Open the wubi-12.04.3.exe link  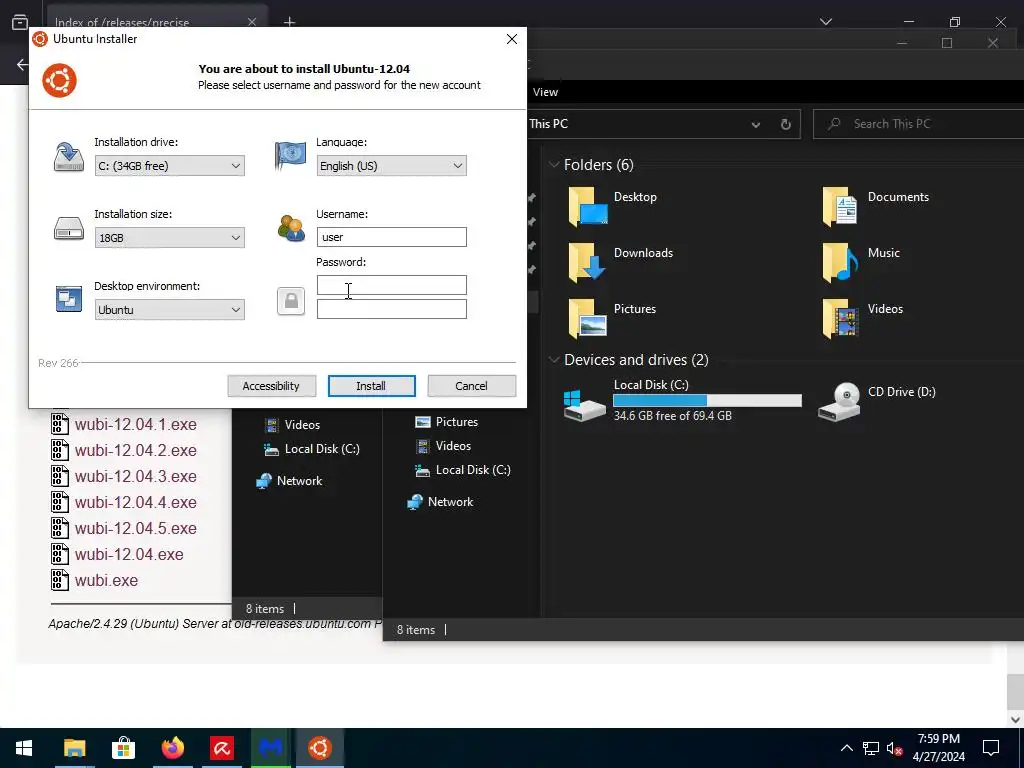[135, 477]
